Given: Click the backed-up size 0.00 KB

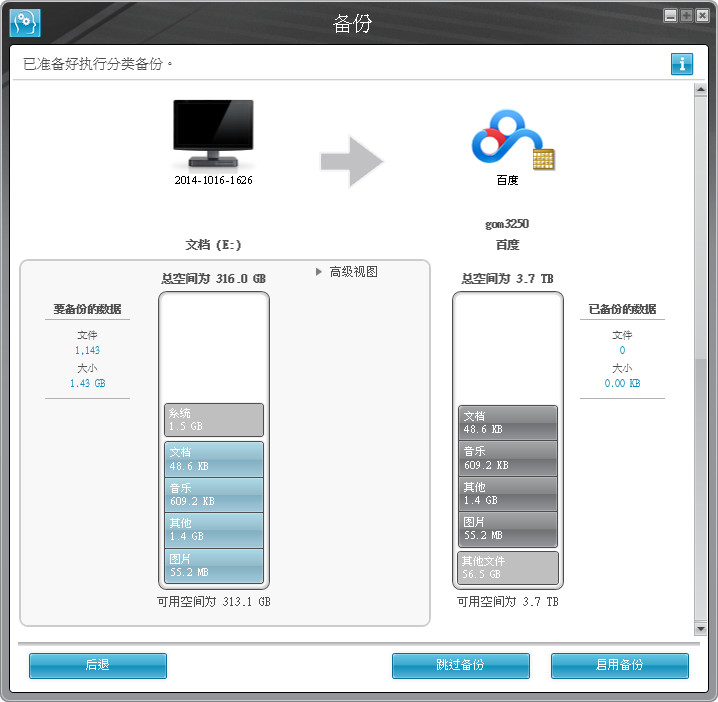Looking at the screenshot, I should click(622, 383).
